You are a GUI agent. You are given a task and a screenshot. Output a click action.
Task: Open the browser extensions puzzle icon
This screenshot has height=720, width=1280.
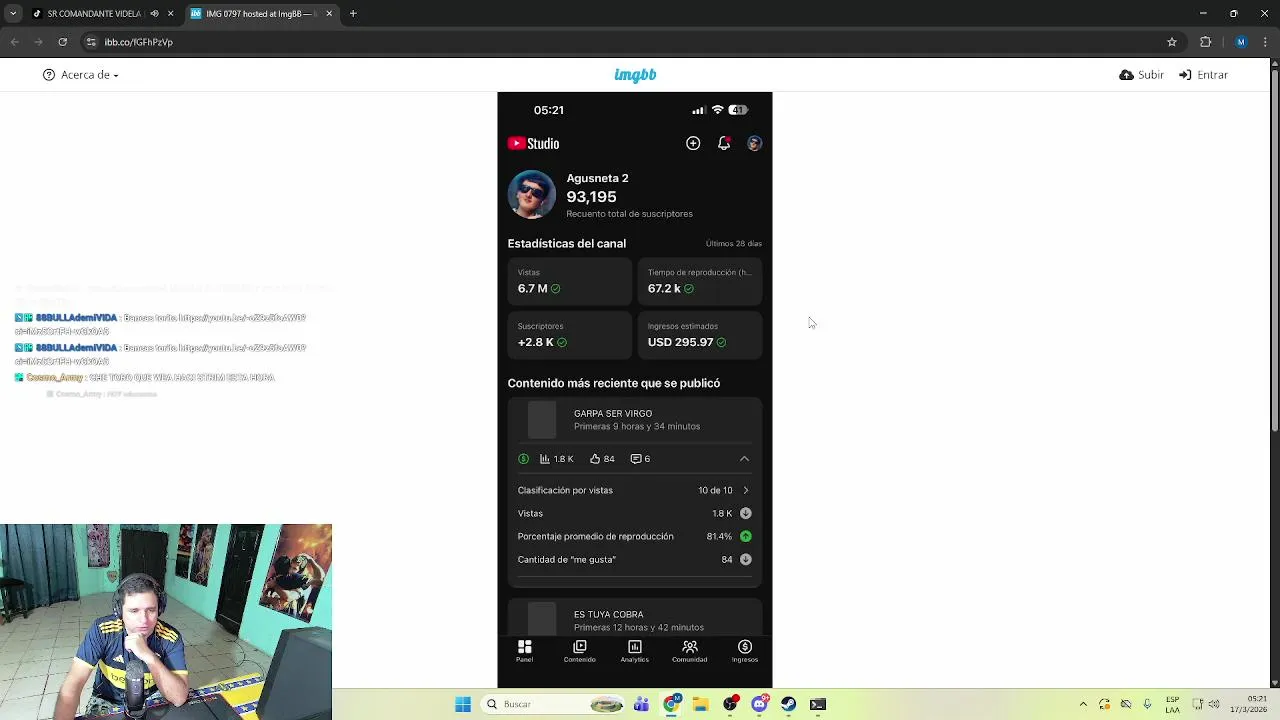[1205, 42]
